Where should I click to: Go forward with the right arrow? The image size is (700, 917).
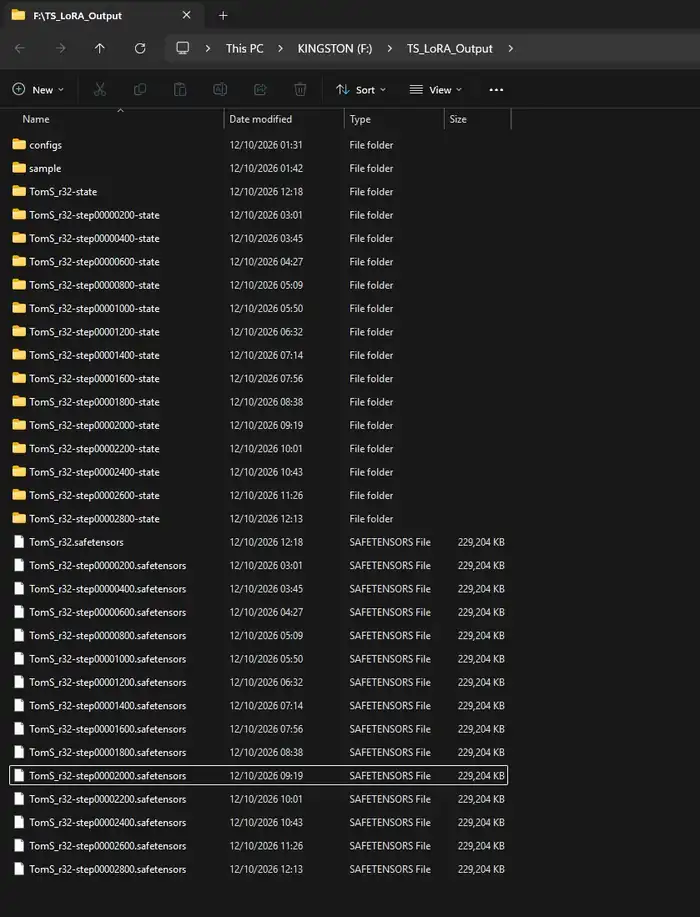pos(60,49)
